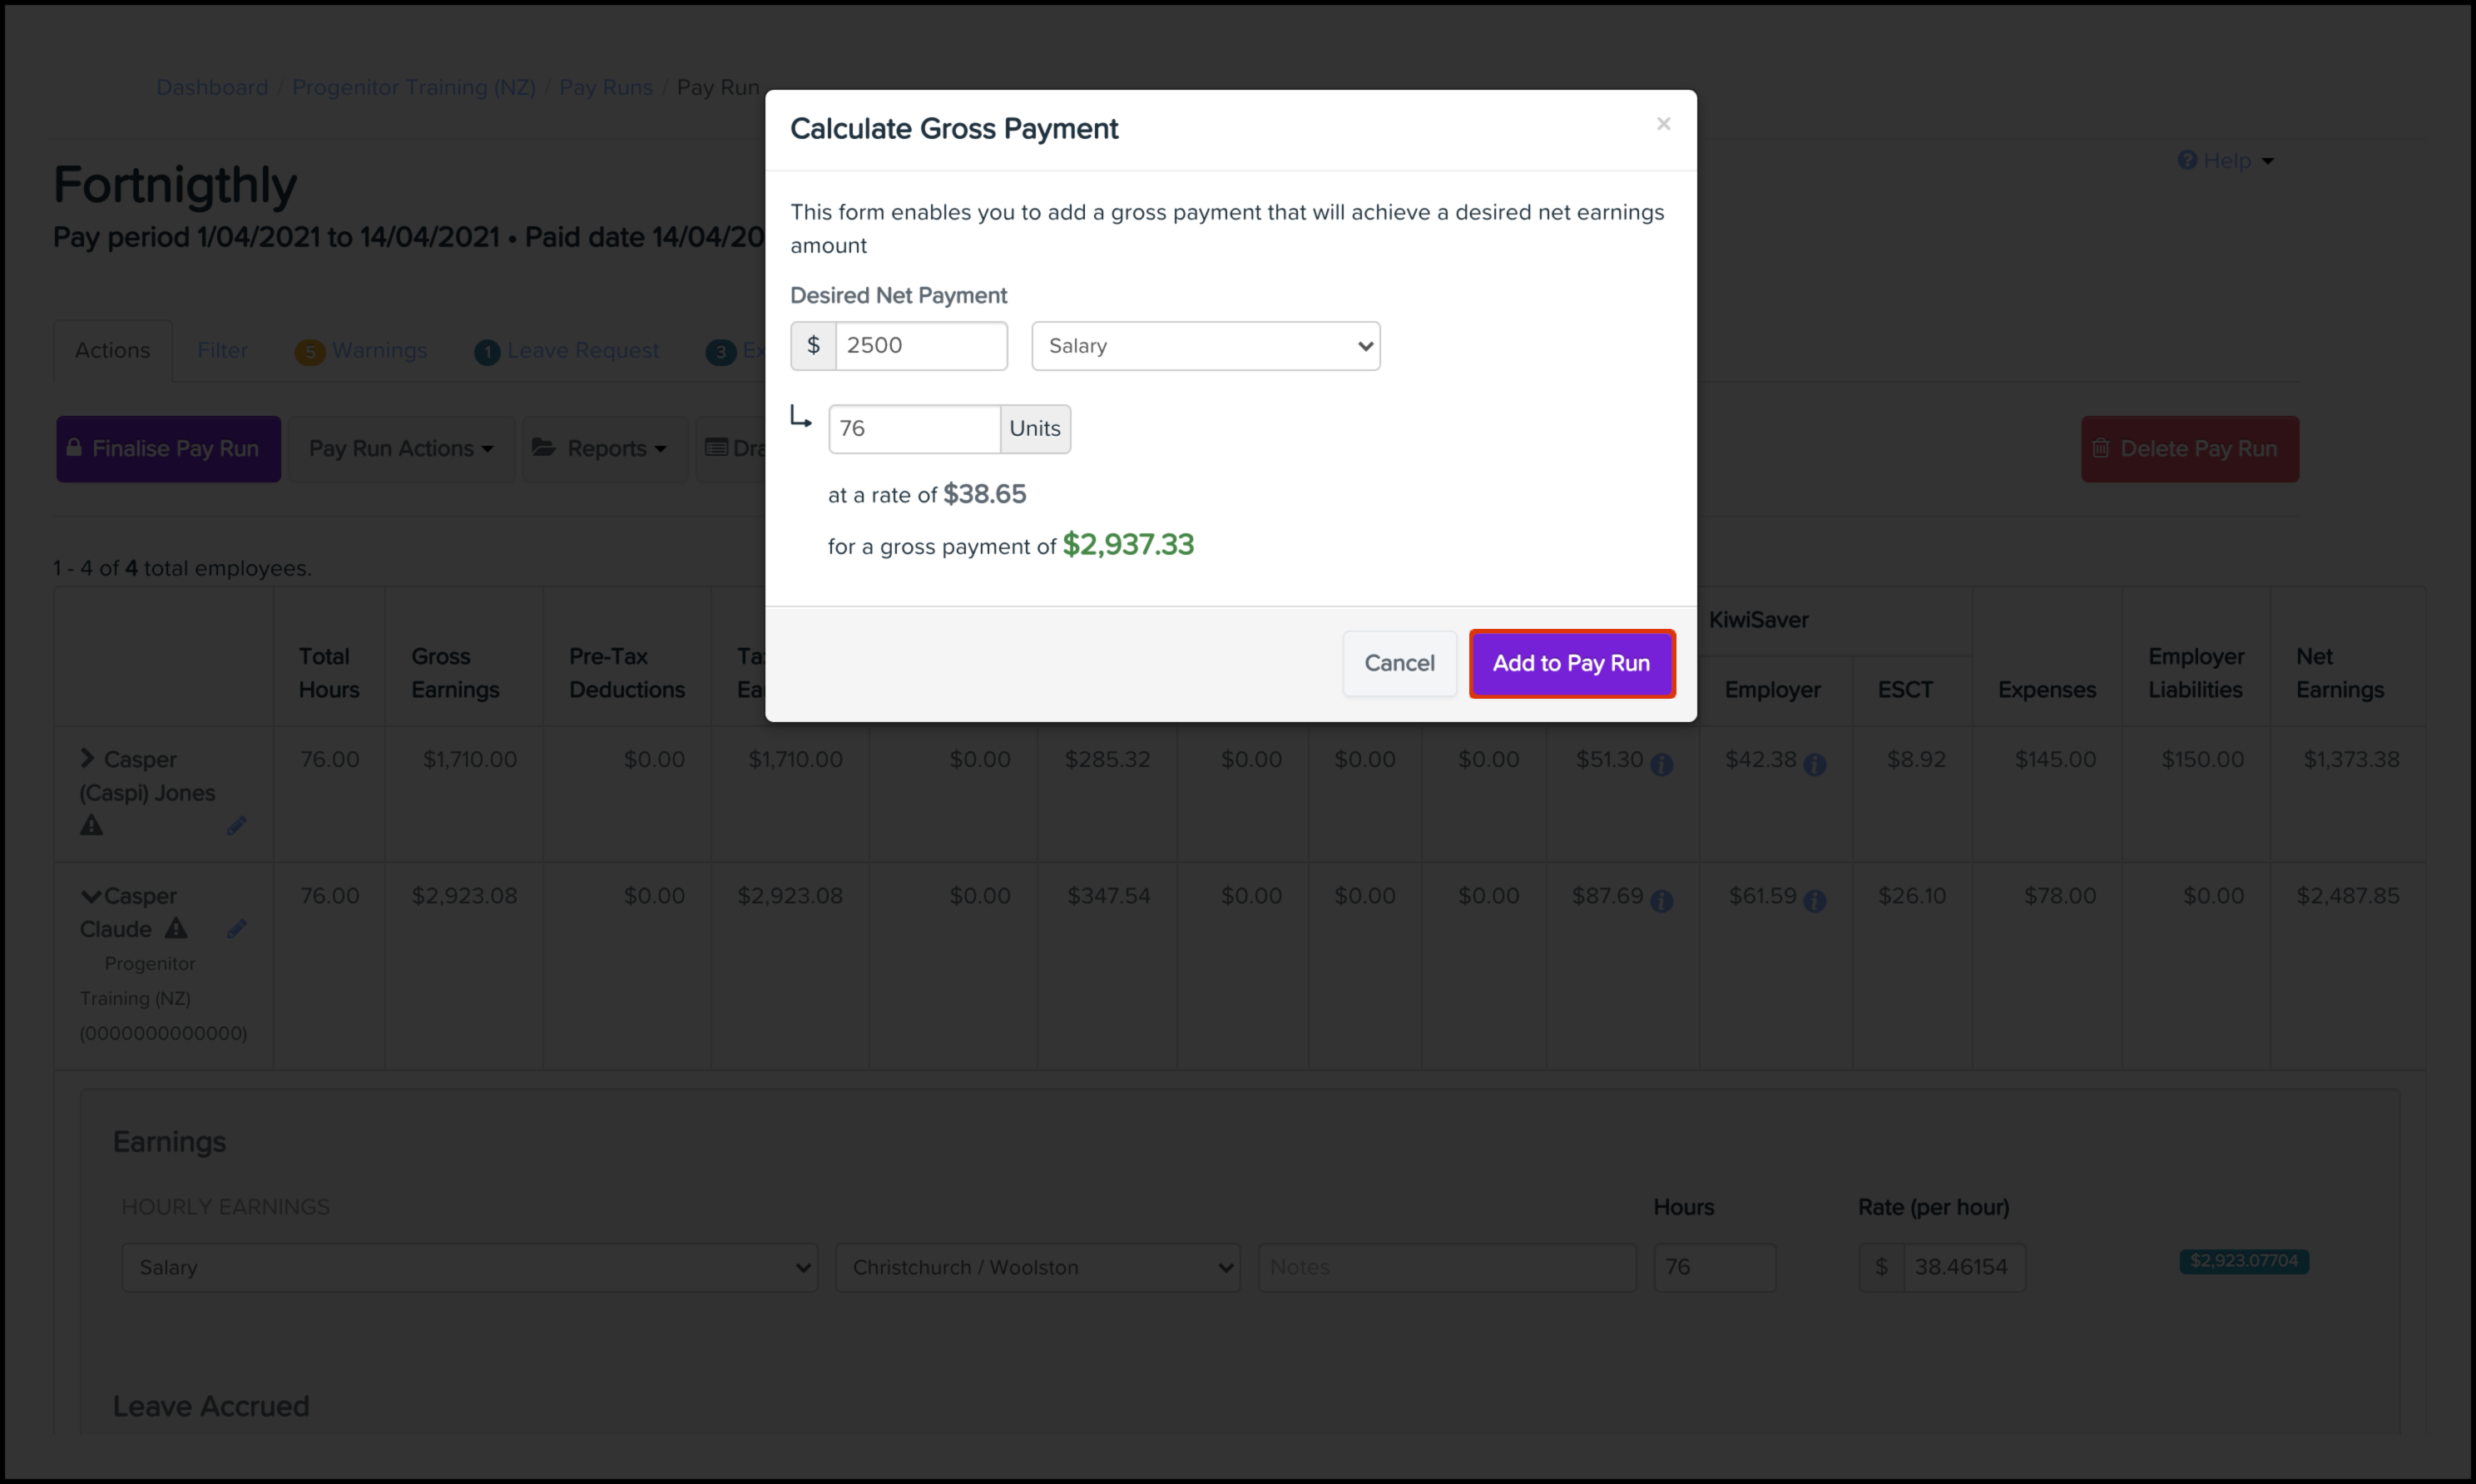Open the Dashboard breadcrumb link
Screen dimensions: 2476x1484
[212, 87]
